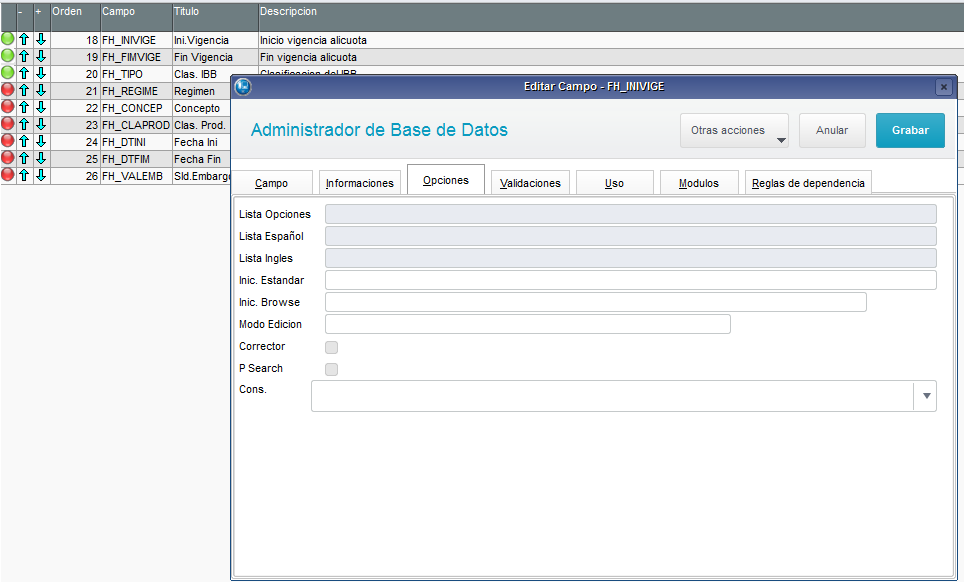Select the Opciones tab

coord(446,180)
